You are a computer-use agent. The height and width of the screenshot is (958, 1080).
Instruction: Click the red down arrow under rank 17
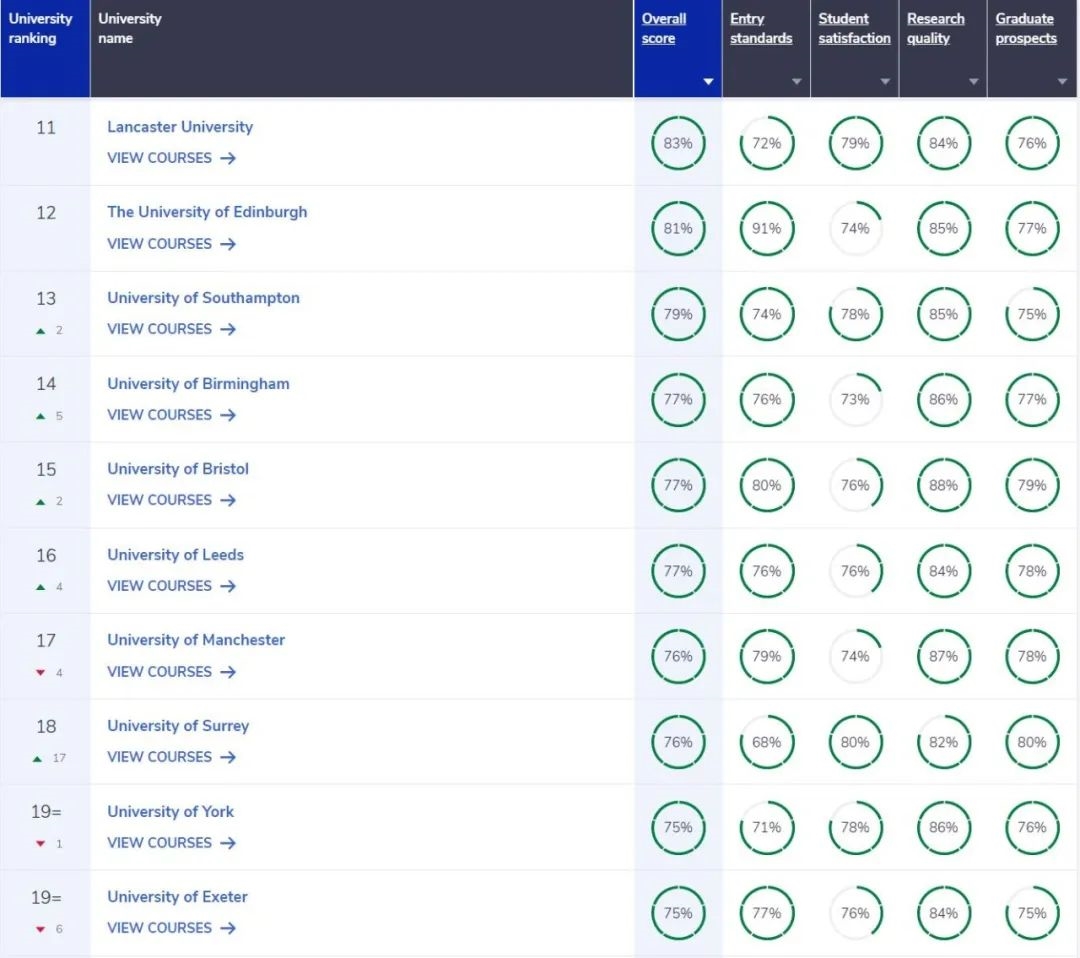(x=41, y=673)
